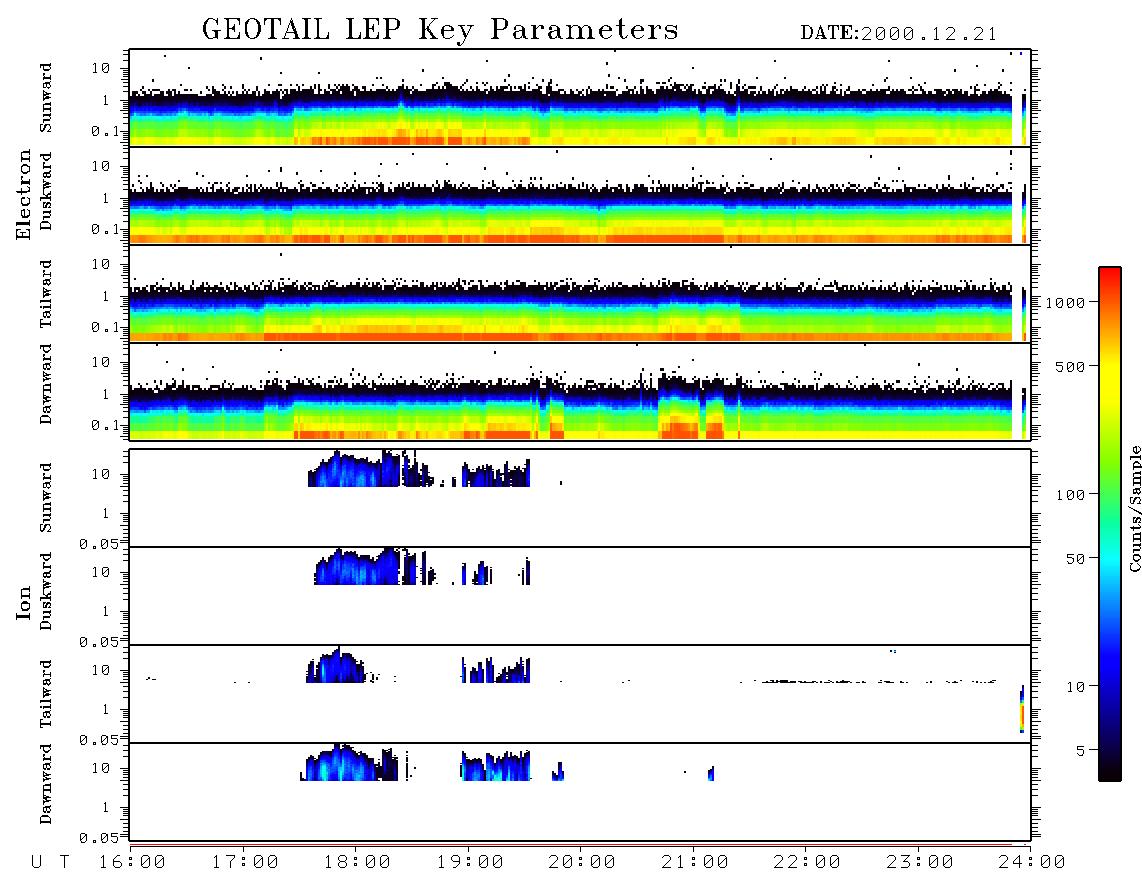Image resolution: width=1142 pixels, height=880 pixels.
Task: Click the '0.1' tick of Electron Sunward panel
Action: 105,131
